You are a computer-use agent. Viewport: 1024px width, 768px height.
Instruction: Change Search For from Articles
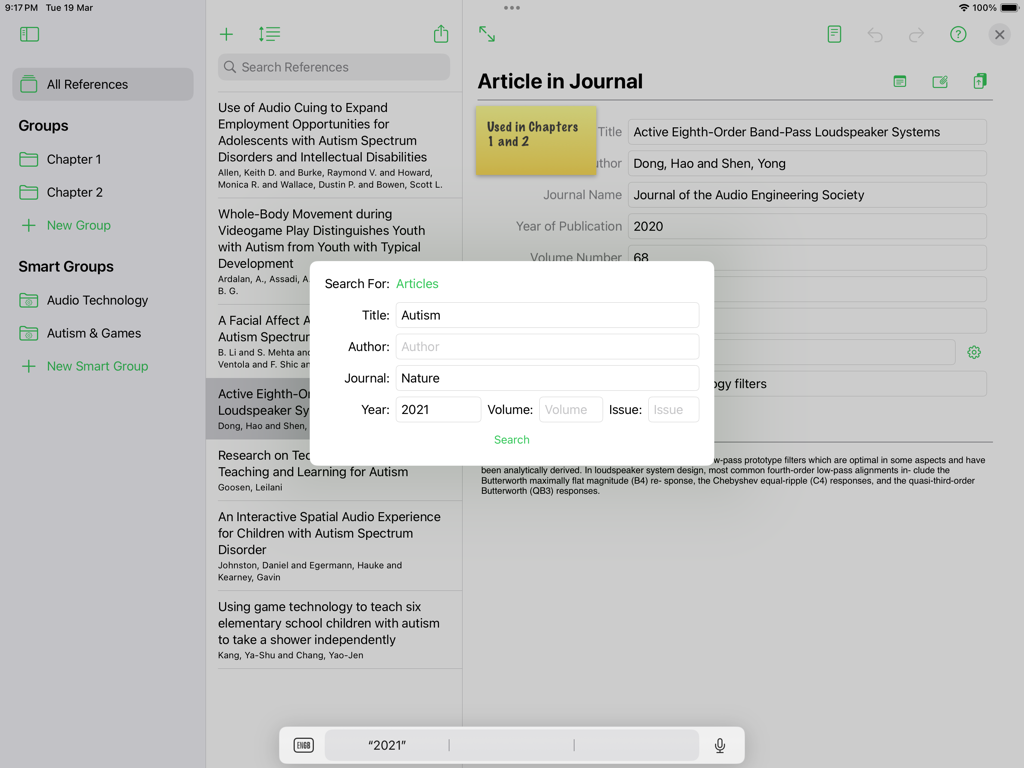[417, 283]
